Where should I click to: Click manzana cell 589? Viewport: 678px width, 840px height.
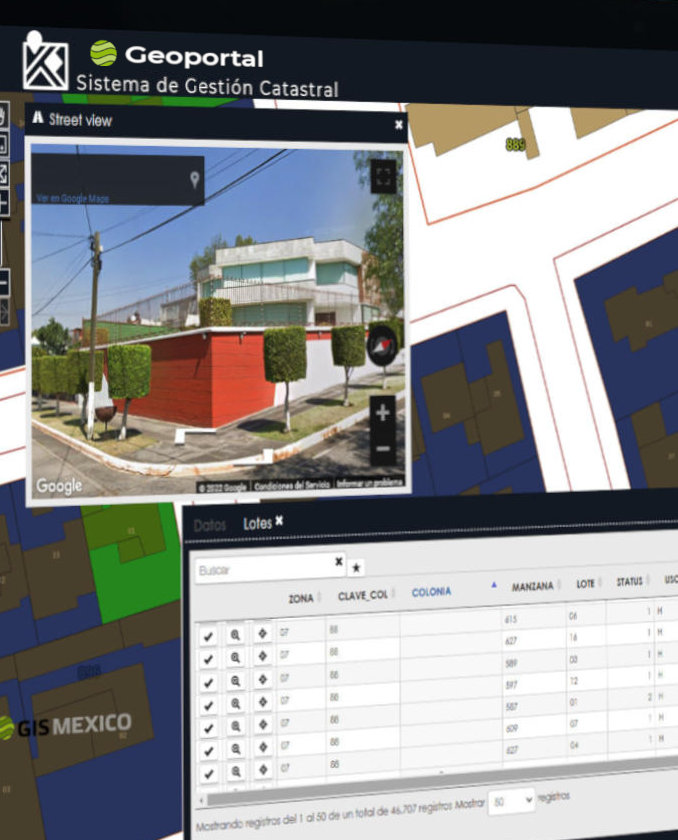pos(511,663)
